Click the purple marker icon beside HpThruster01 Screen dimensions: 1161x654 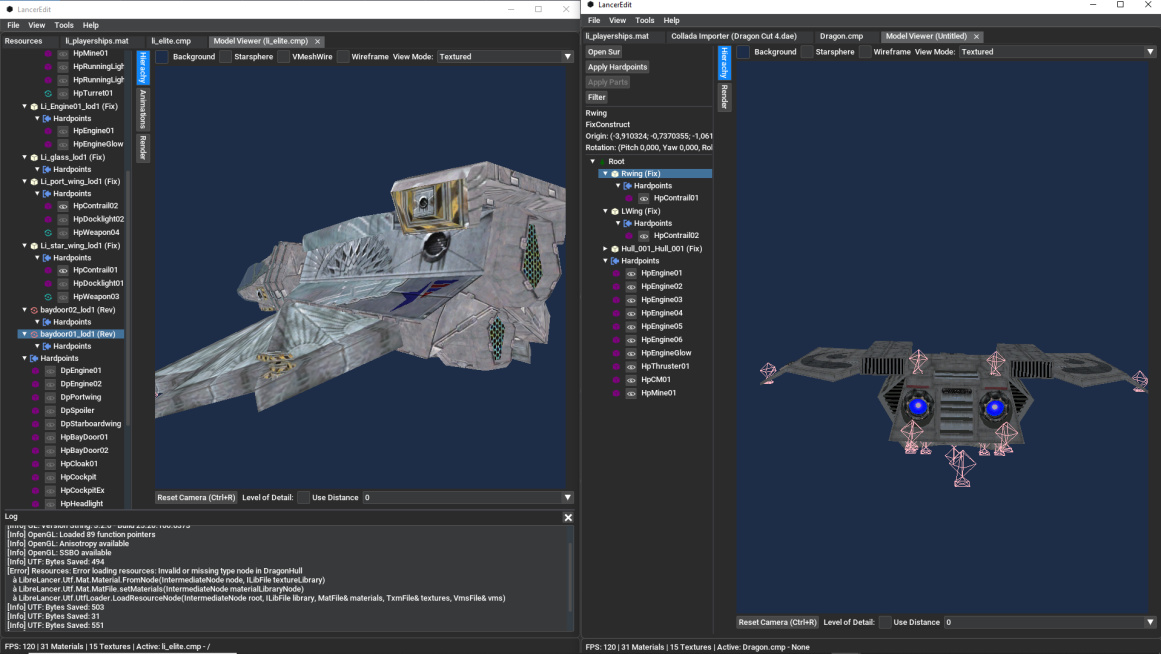coord(616,366)
